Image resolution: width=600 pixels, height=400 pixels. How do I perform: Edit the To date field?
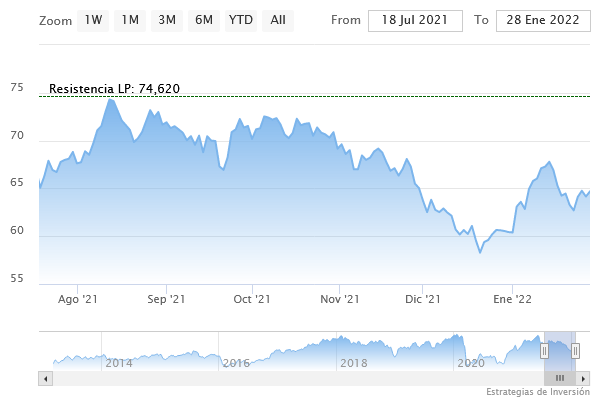(x=543, y=21)
